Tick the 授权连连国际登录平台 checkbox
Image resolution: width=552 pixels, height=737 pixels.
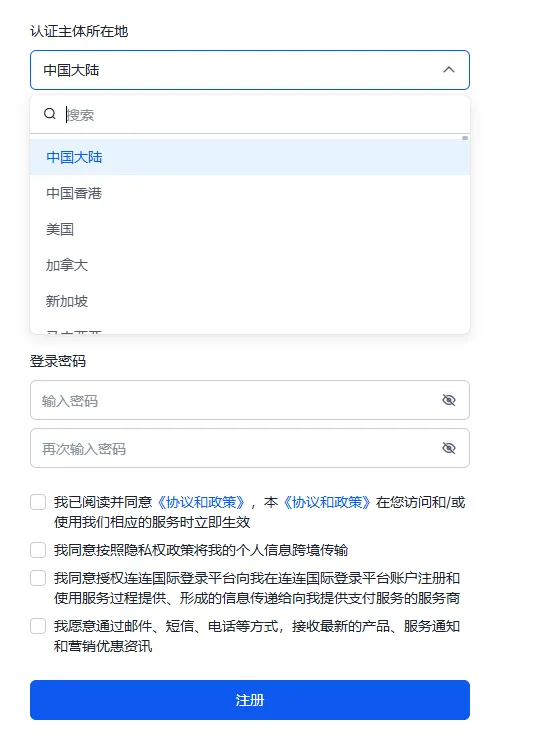38,578
